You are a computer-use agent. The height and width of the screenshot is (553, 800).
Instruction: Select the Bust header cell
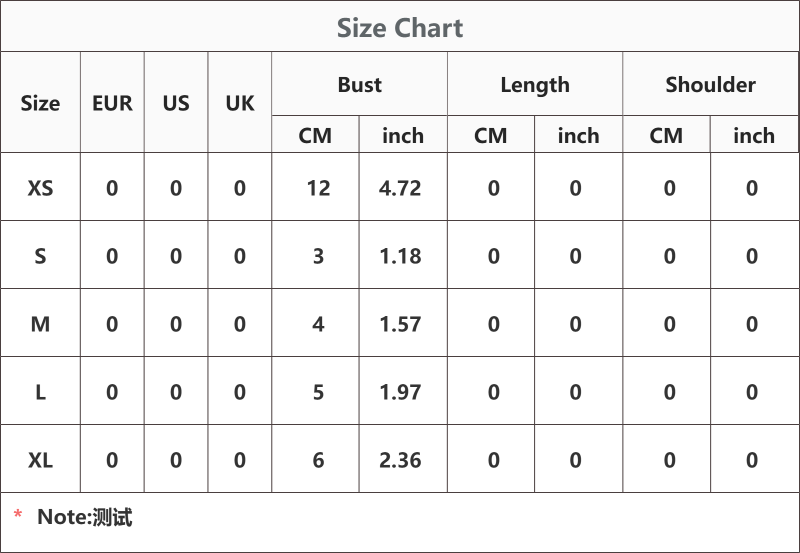(360, 84)
